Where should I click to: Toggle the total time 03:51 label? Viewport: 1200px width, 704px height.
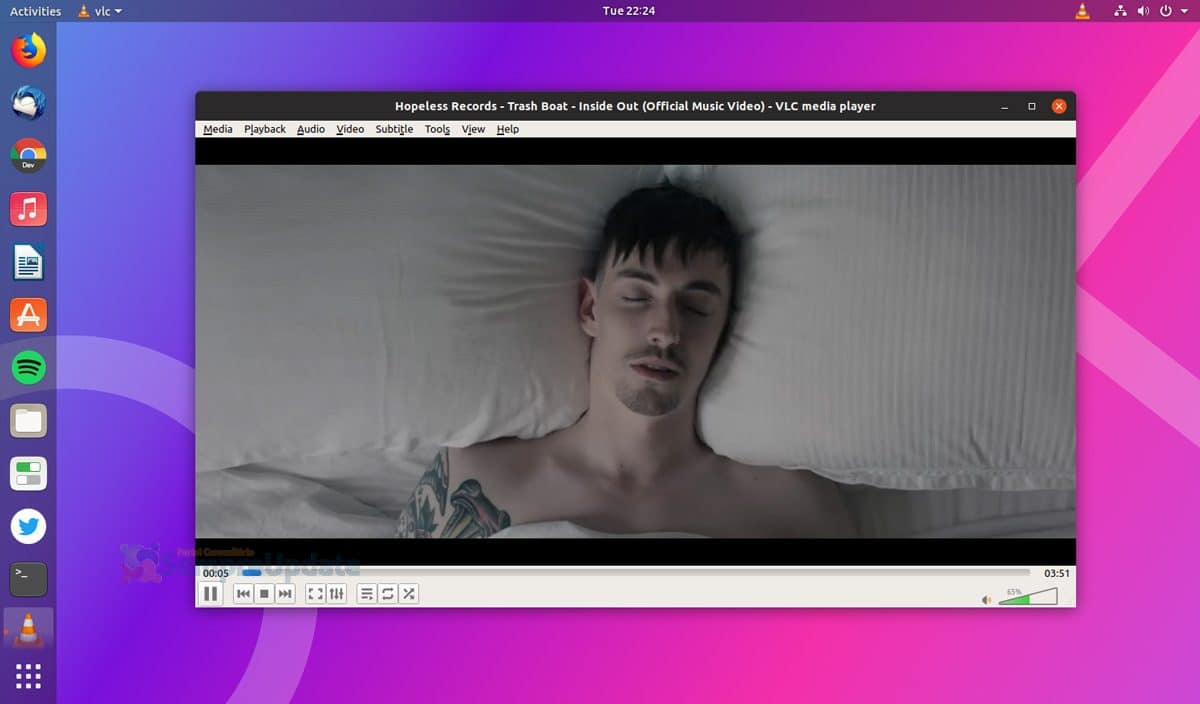(x=1057, y=573)
